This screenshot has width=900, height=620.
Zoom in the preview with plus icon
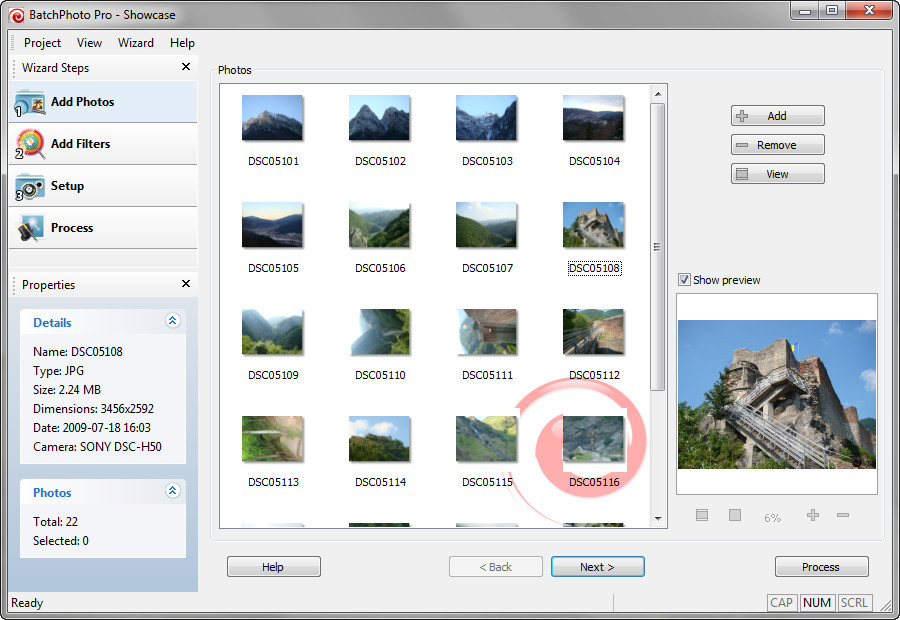click(813, 515)
